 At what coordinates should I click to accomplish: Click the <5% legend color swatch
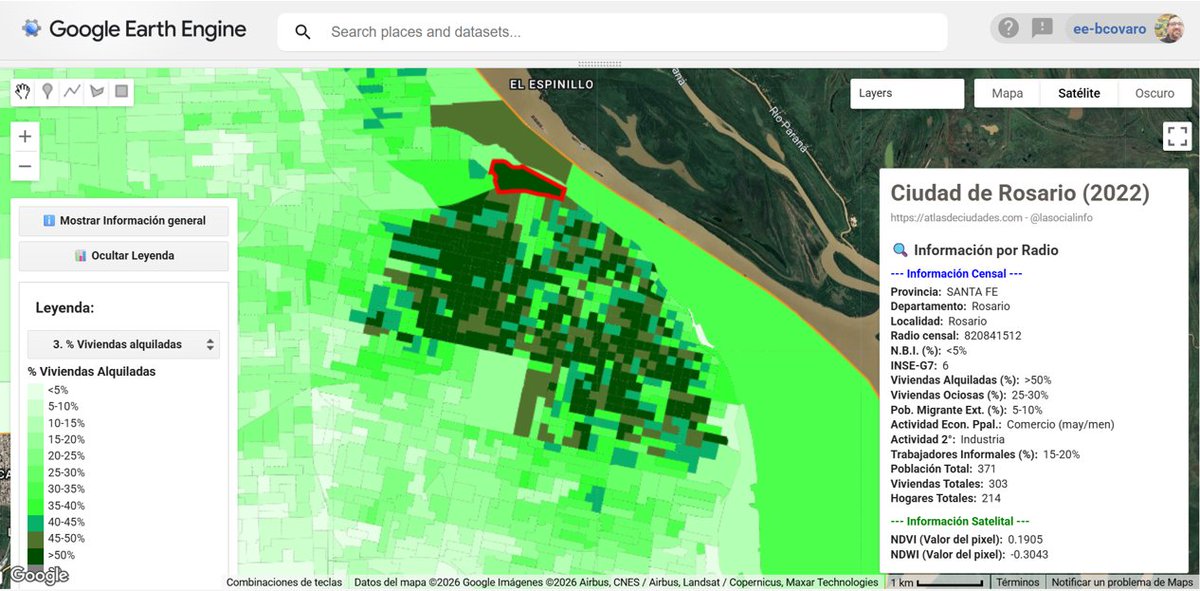tap(35, 390)
